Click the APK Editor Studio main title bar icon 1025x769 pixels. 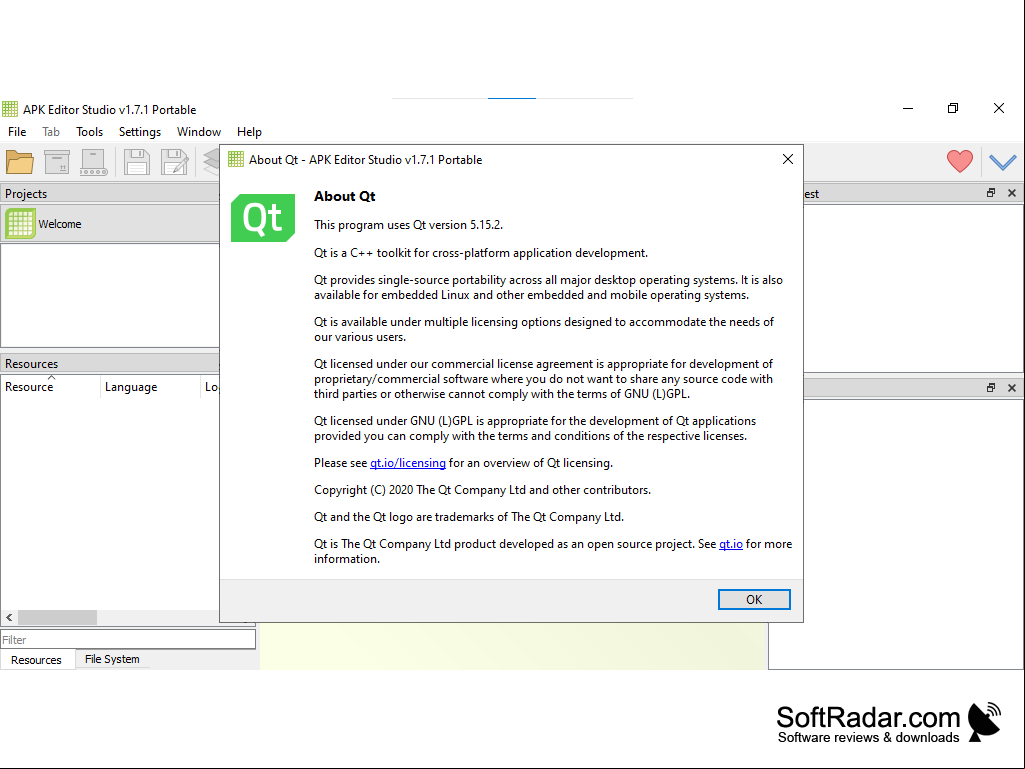[x=10, y=109]
